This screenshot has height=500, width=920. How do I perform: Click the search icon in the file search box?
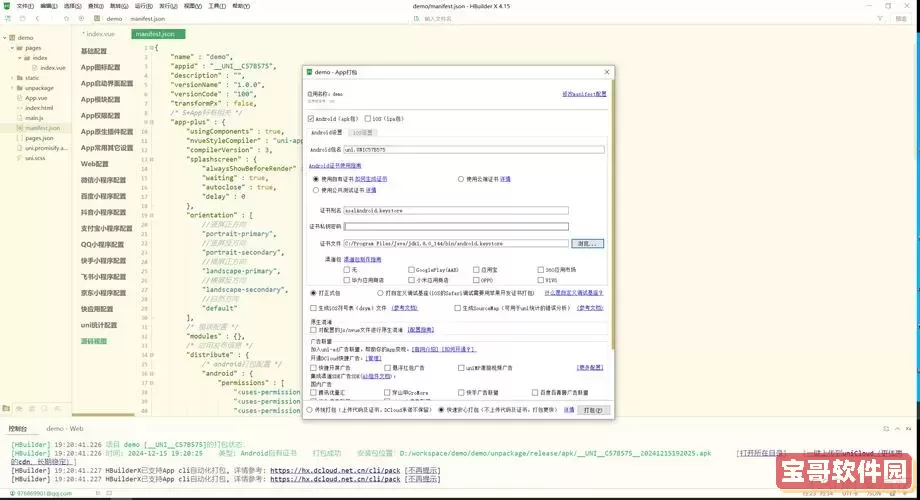point(417,19)
